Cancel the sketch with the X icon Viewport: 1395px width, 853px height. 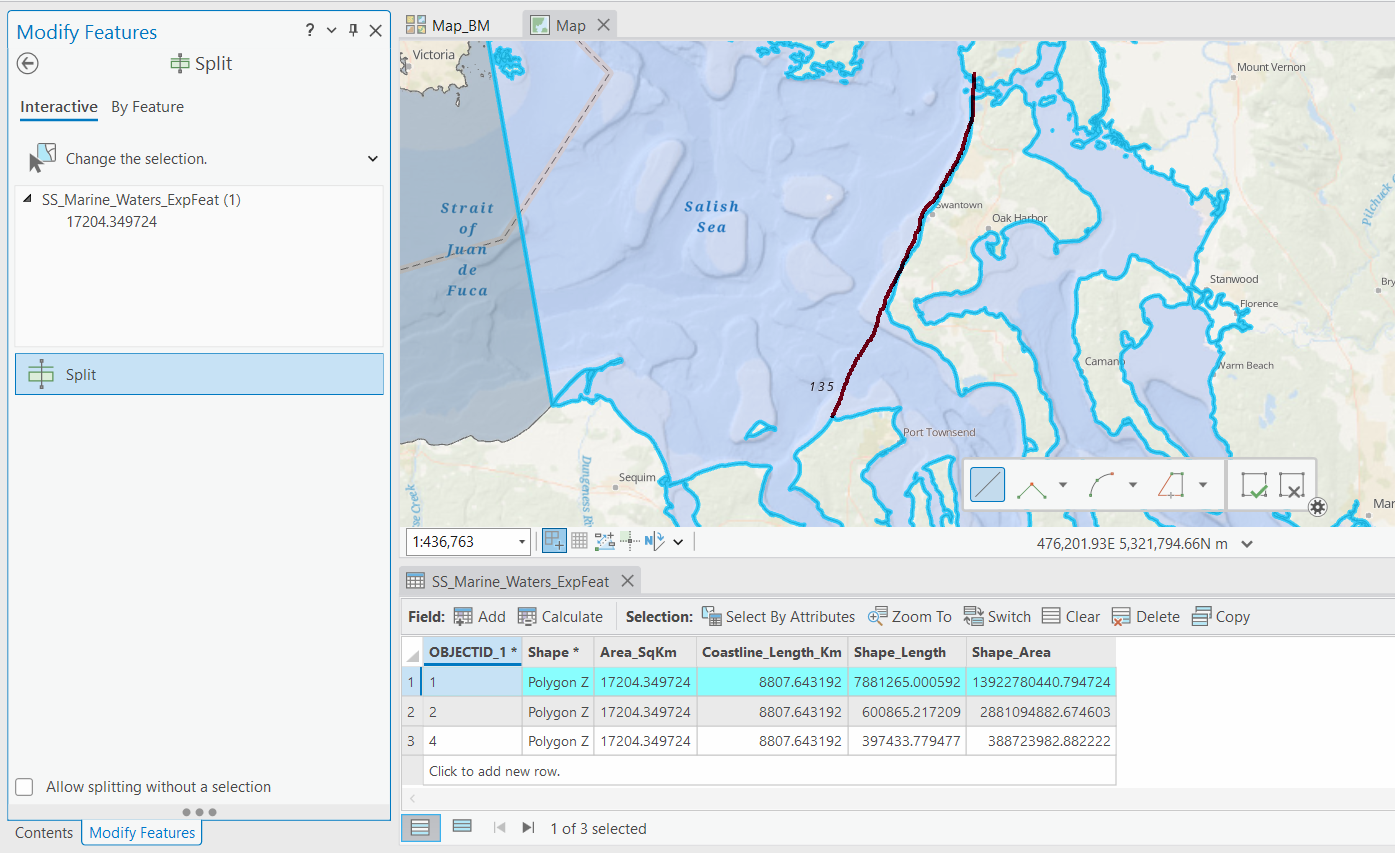click(1292, 485)
